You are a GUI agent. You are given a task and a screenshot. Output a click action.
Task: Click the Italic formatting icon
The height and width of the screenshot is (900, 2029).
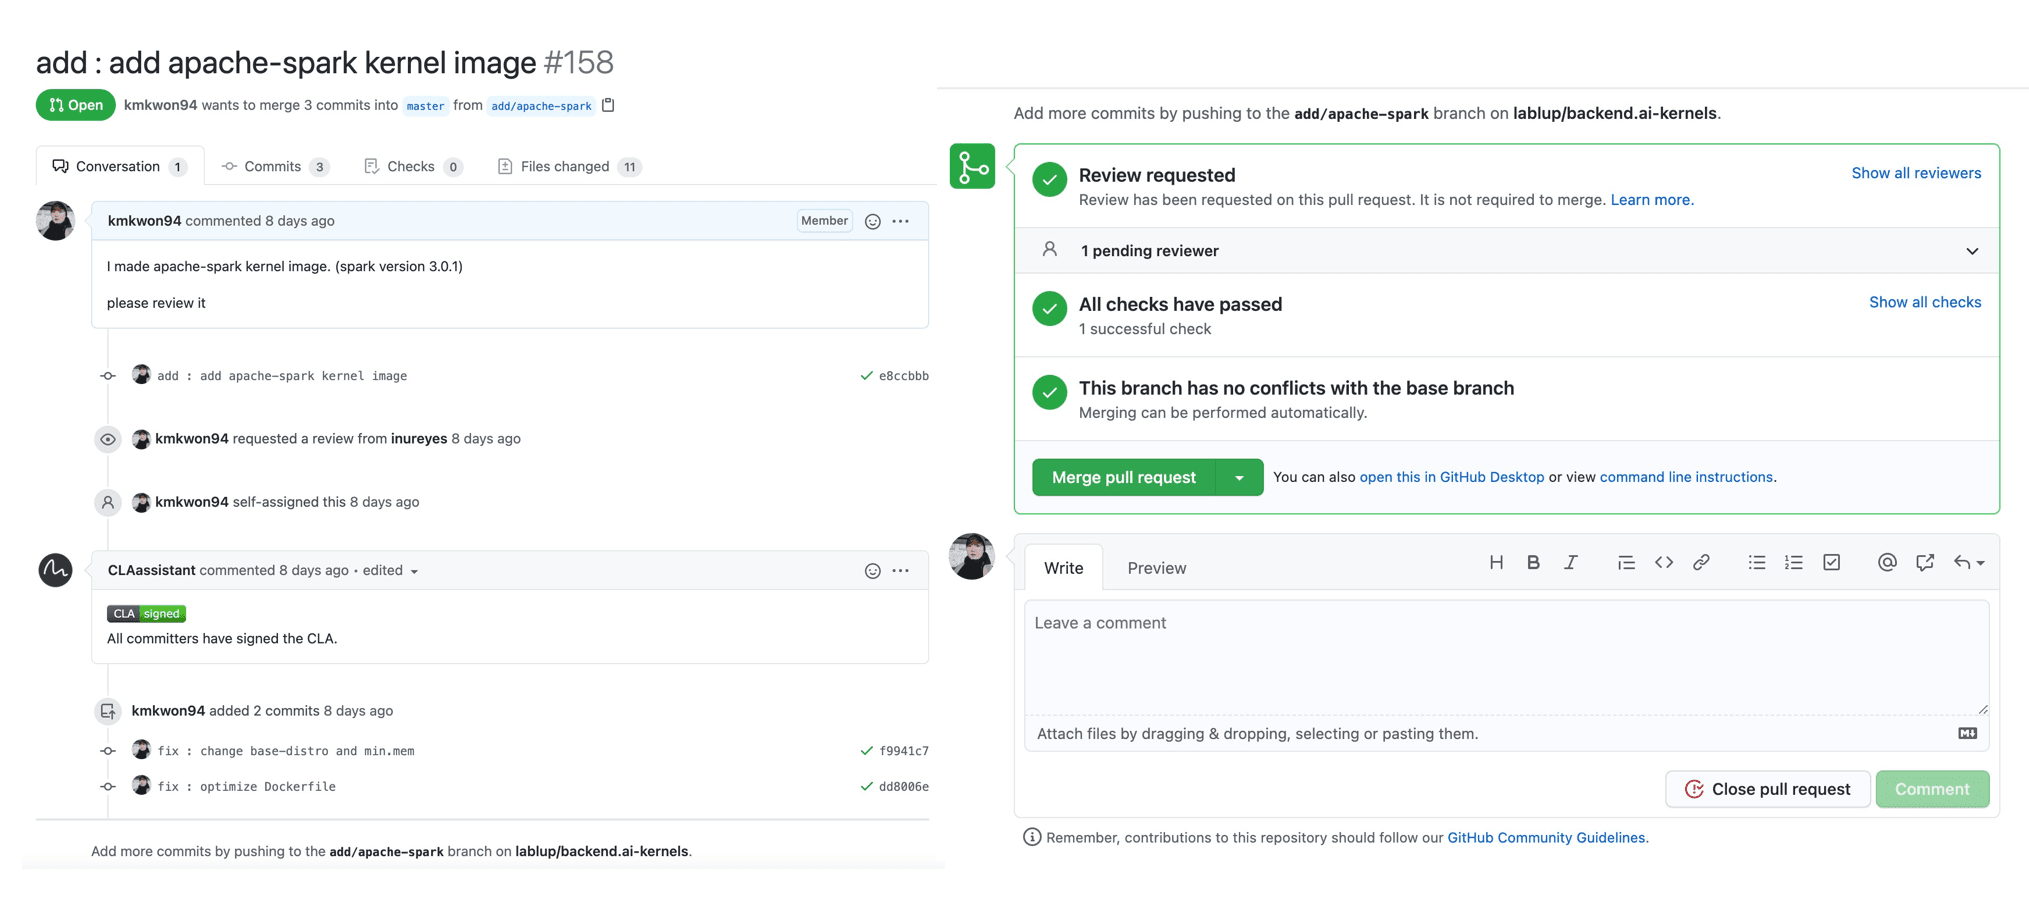1571,563
